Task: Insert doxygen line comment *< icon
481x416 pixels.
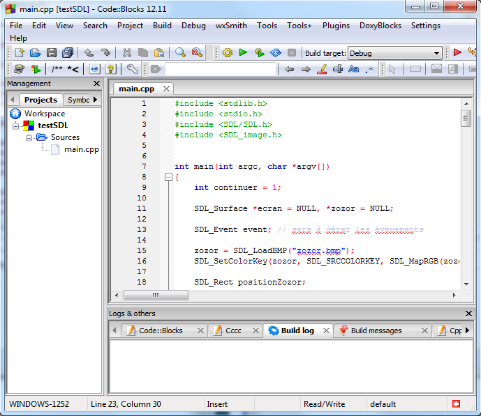Action: point(73,69)
